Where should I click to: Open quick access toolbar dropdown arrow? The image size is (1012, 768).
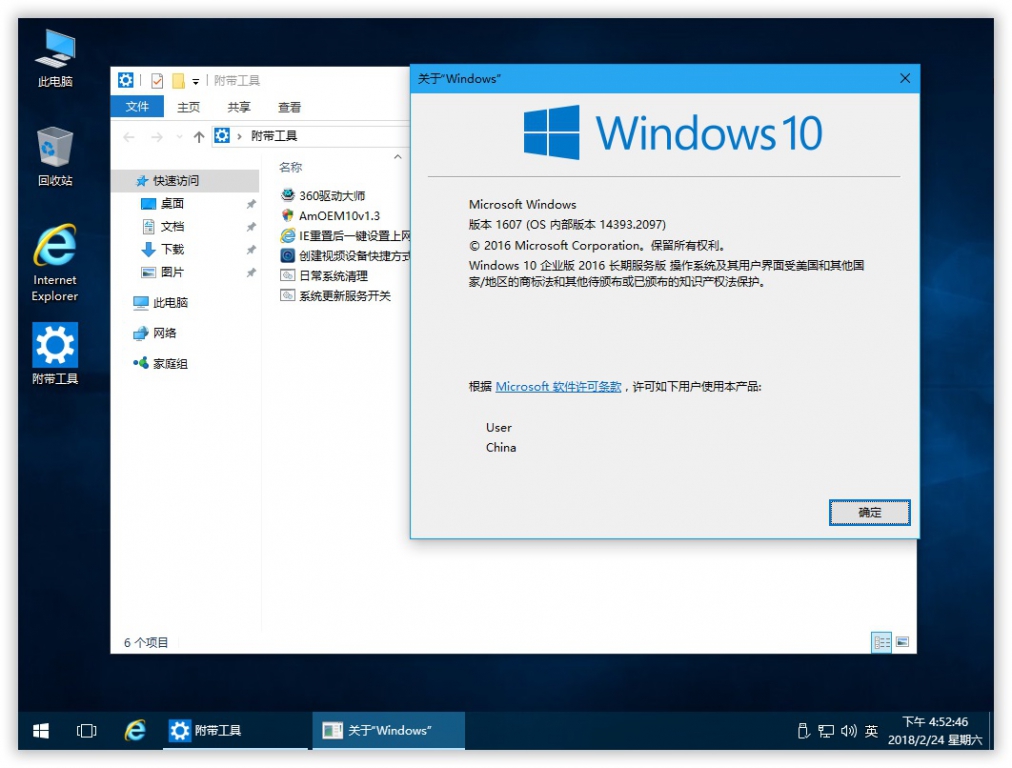tap(196, 81)
